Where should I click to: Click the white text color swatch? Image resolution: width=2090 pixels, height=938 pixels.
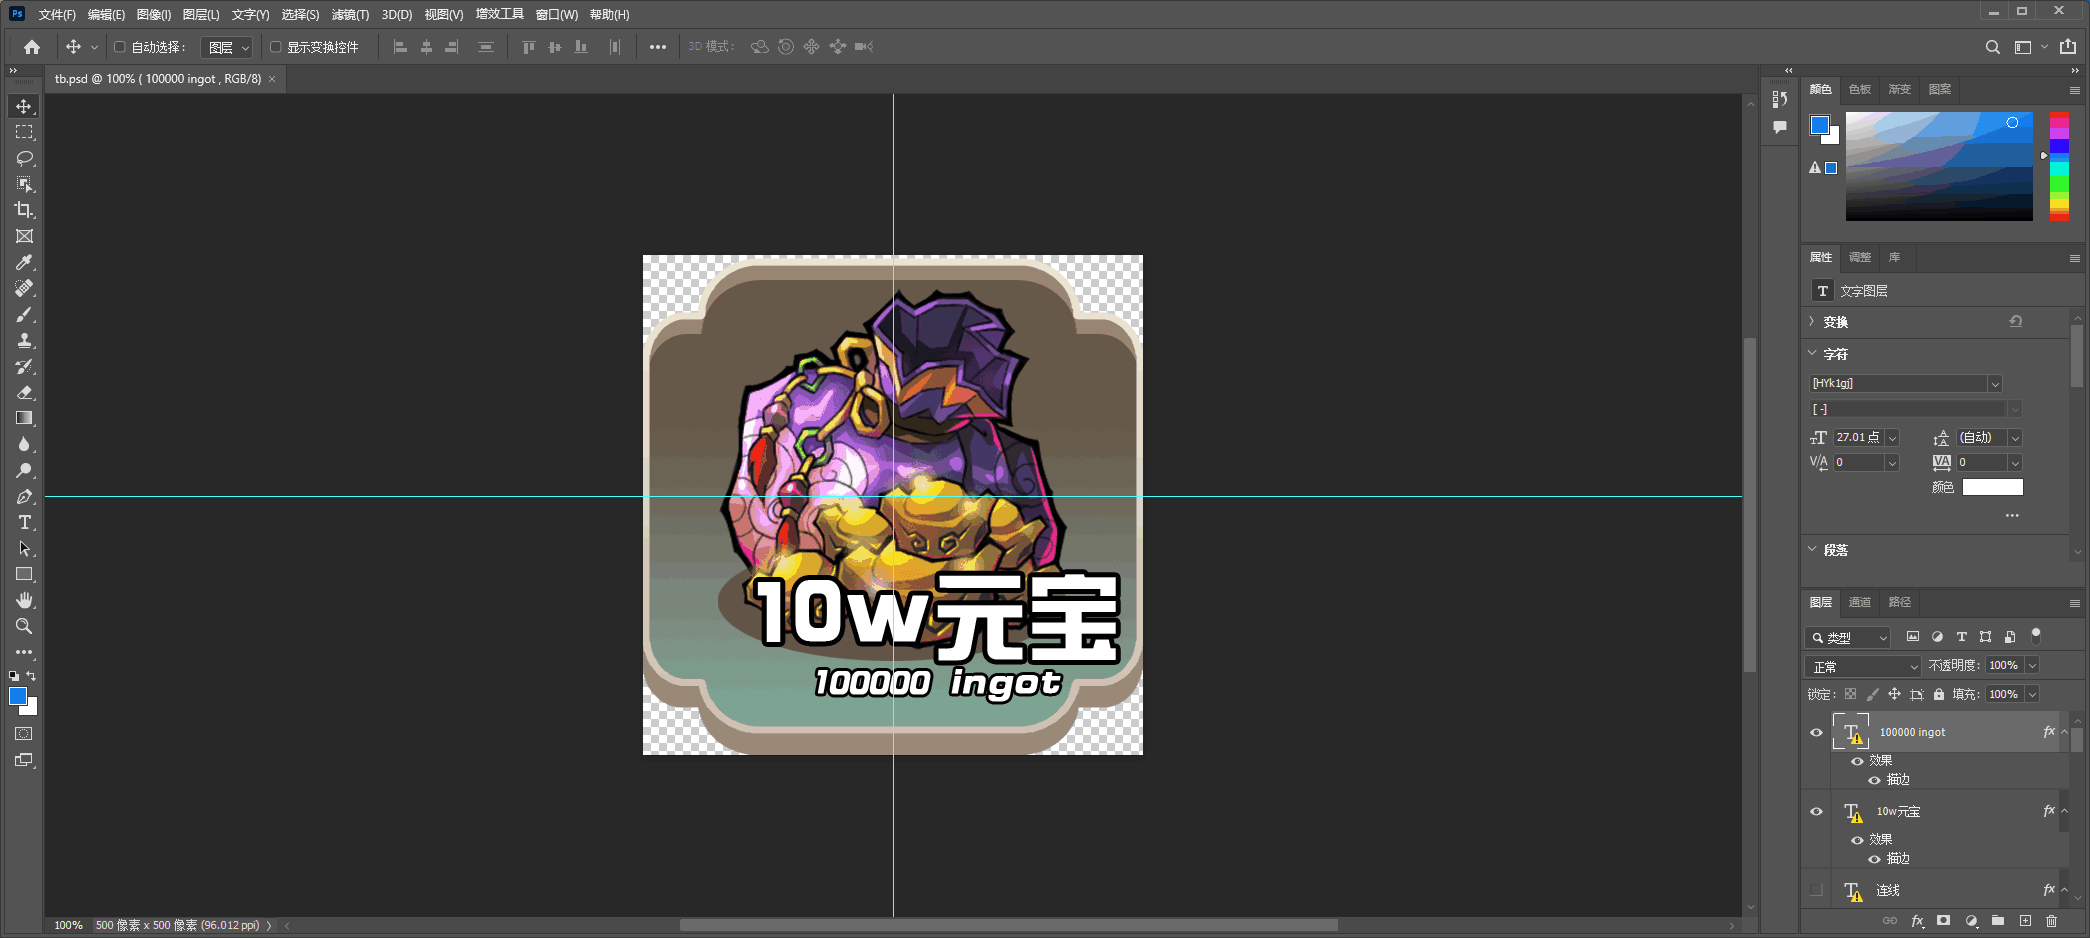1992,487
